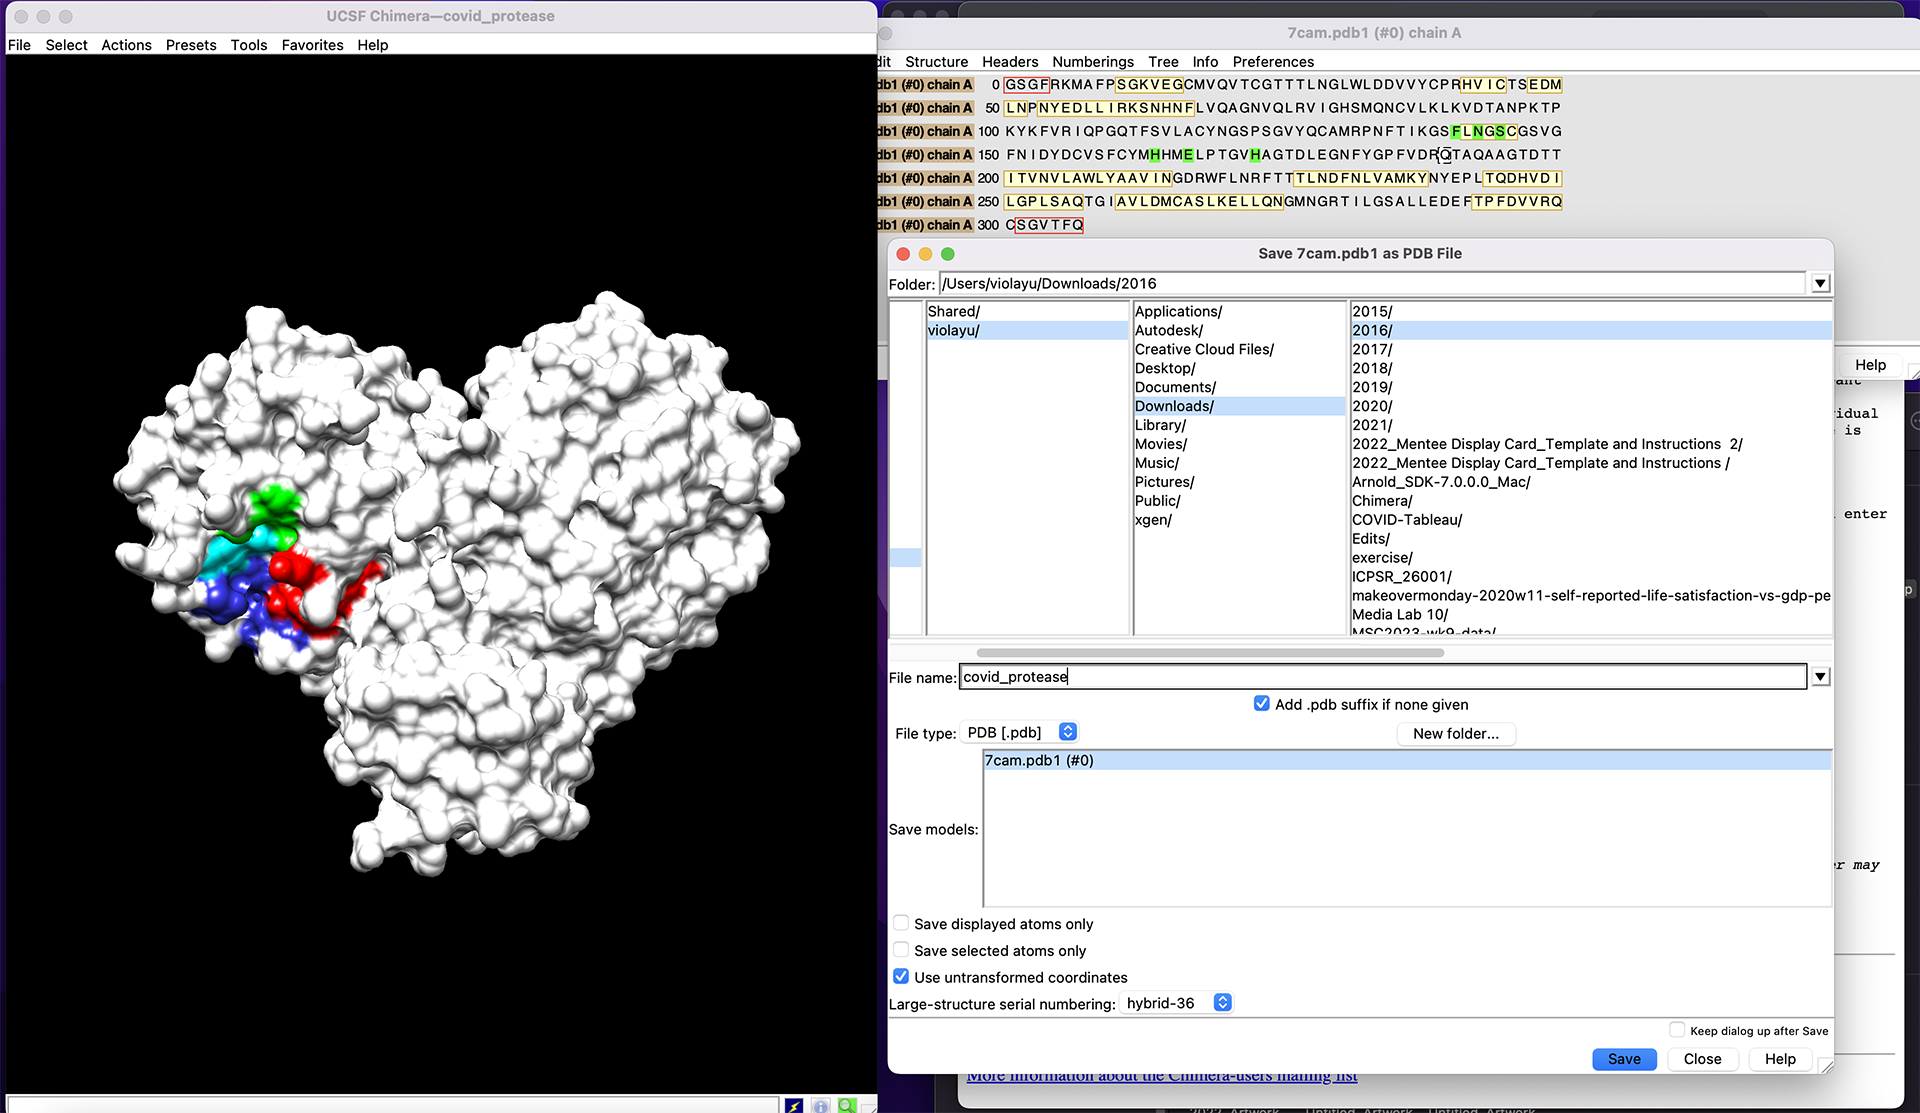Click the Save button

(1624, 1059)
